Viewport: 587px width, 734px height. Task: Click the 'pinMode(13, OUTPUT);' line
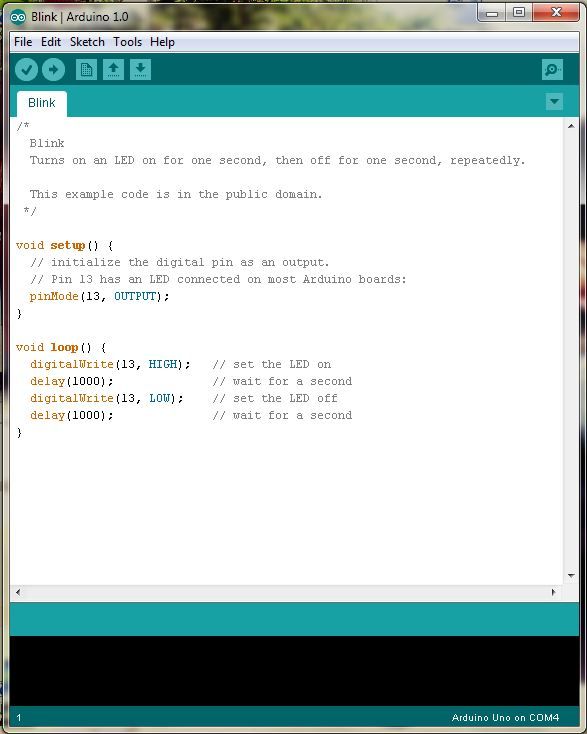point(99,296)
